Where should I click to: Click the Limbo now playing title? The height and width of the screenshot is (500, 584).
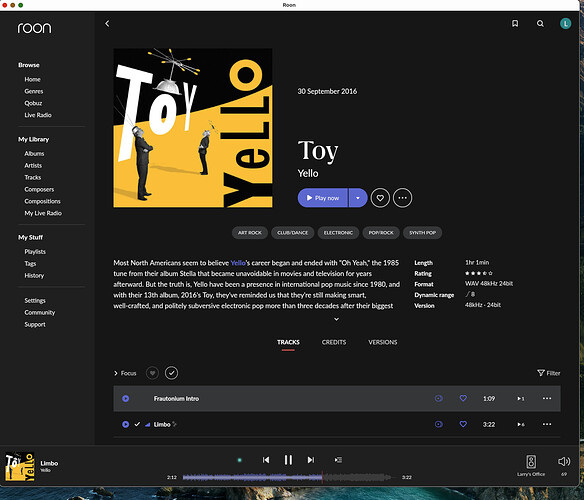[49, 463]
